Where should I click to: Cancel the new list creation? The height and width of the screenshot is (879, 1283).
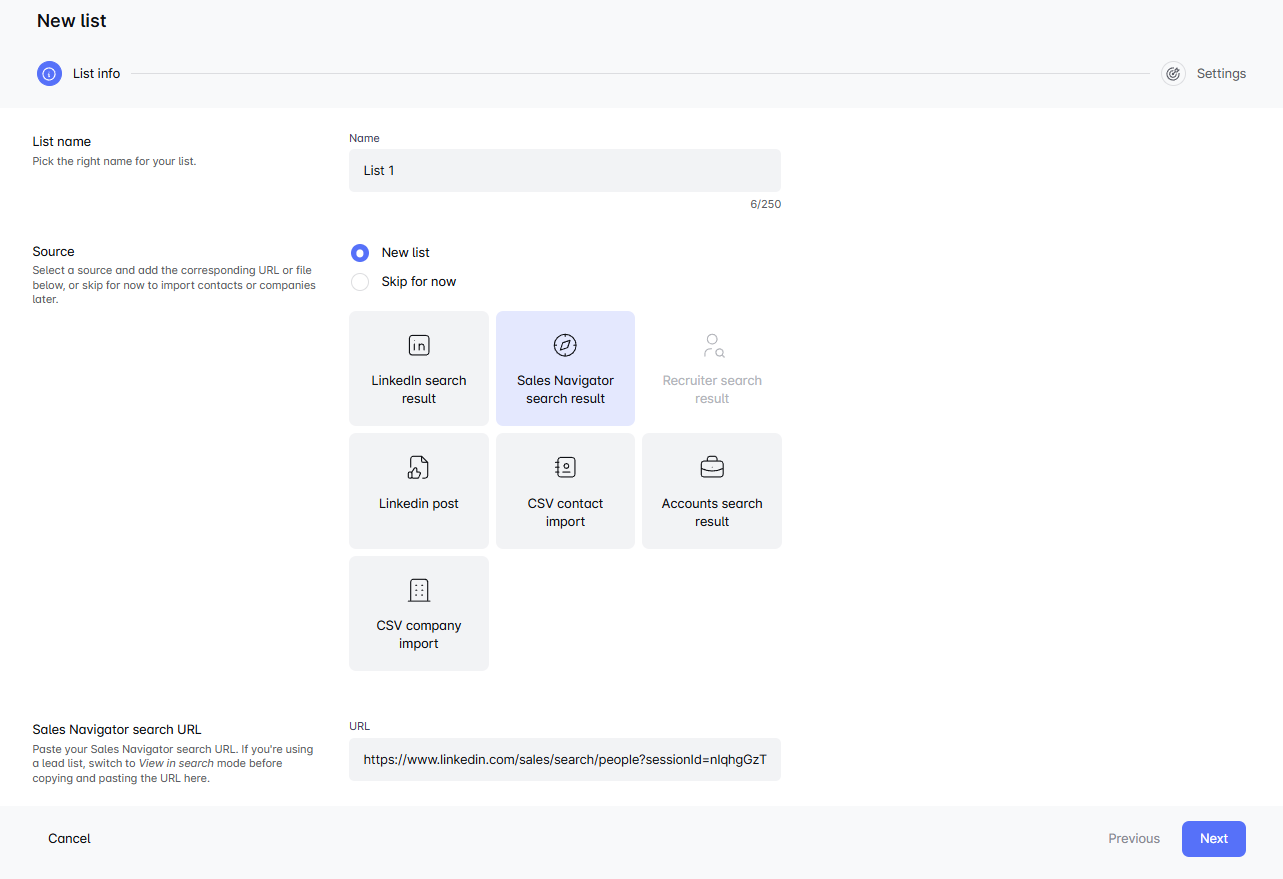[x=69, y=839]
